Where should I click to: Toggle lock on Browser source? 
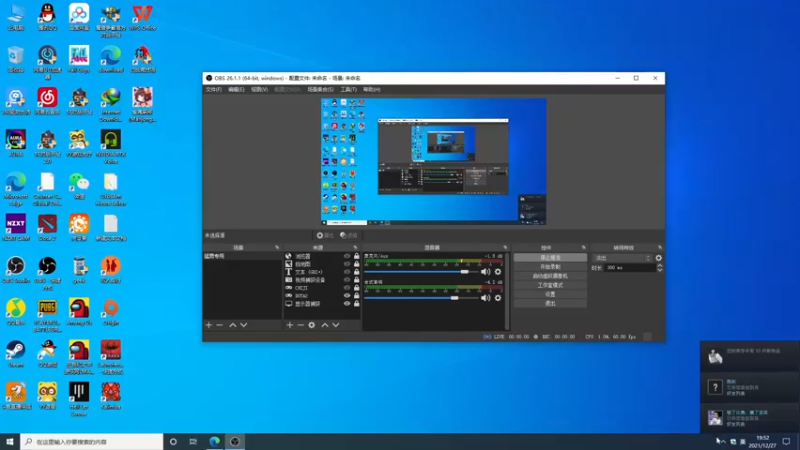pos(357,256)
